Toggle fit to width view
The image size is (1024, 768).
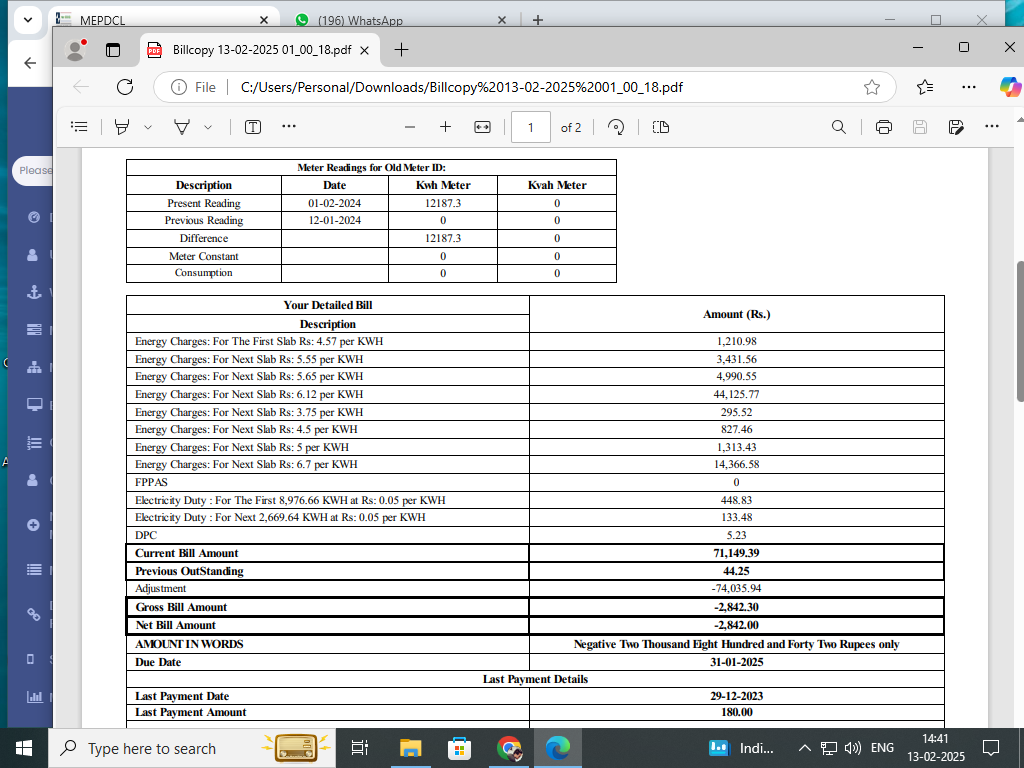[482, 127]
